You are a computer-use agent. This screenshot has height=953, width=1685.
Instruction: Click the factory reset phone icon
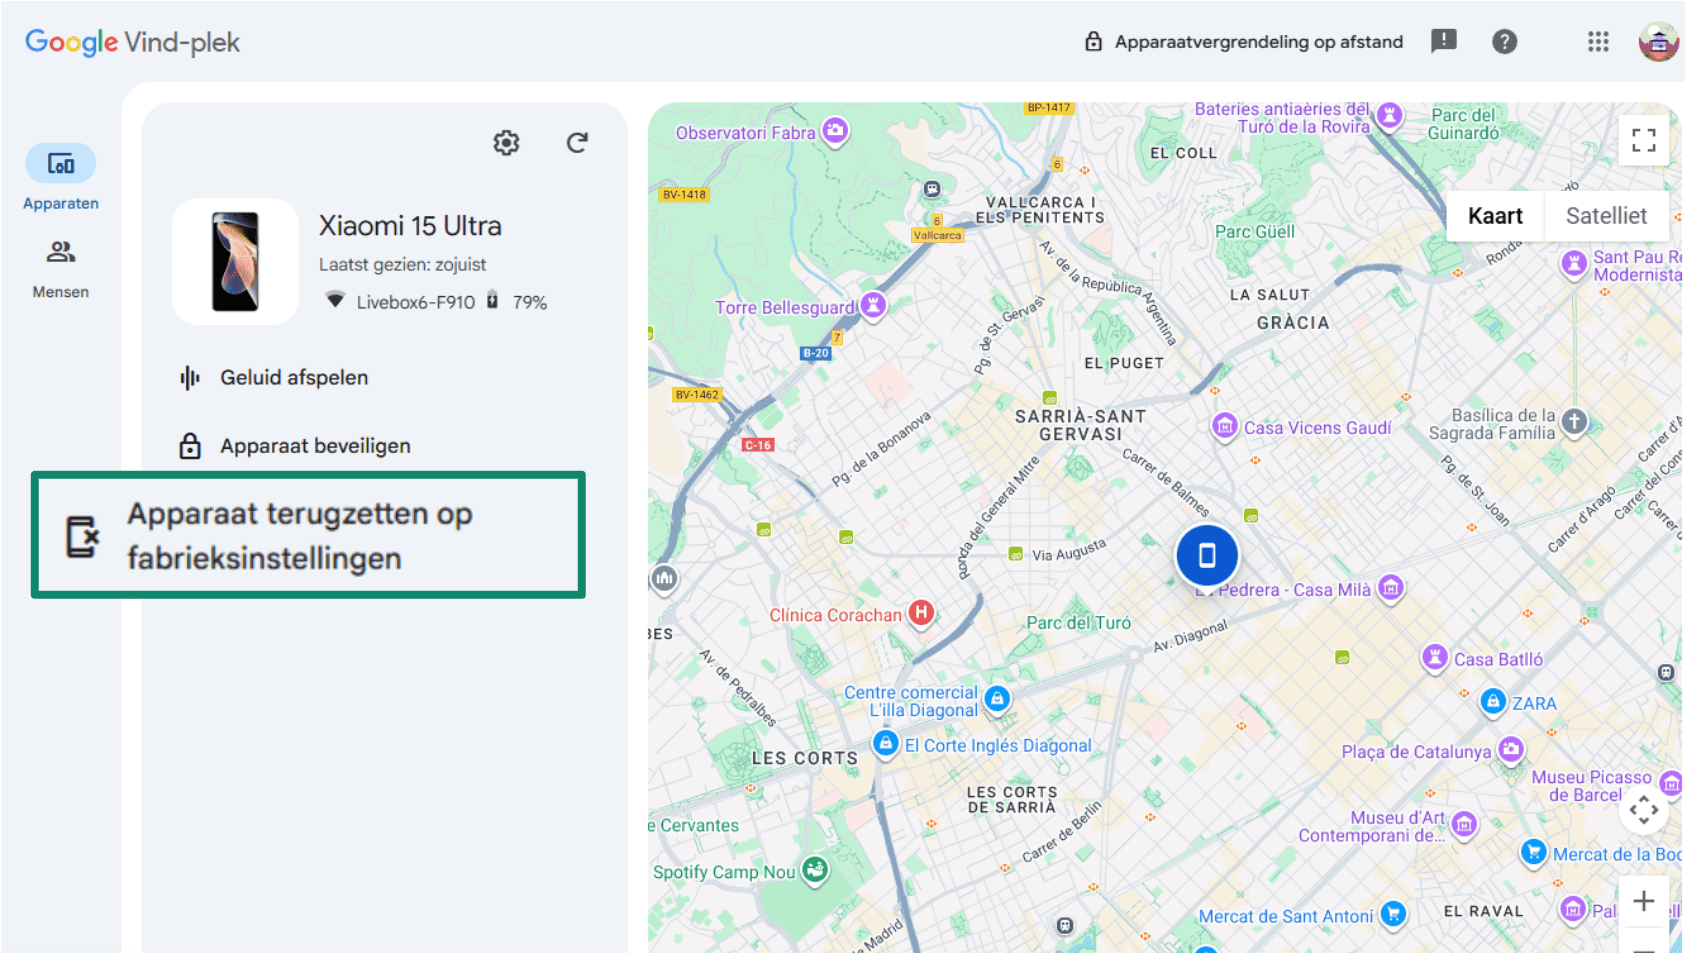82,536
